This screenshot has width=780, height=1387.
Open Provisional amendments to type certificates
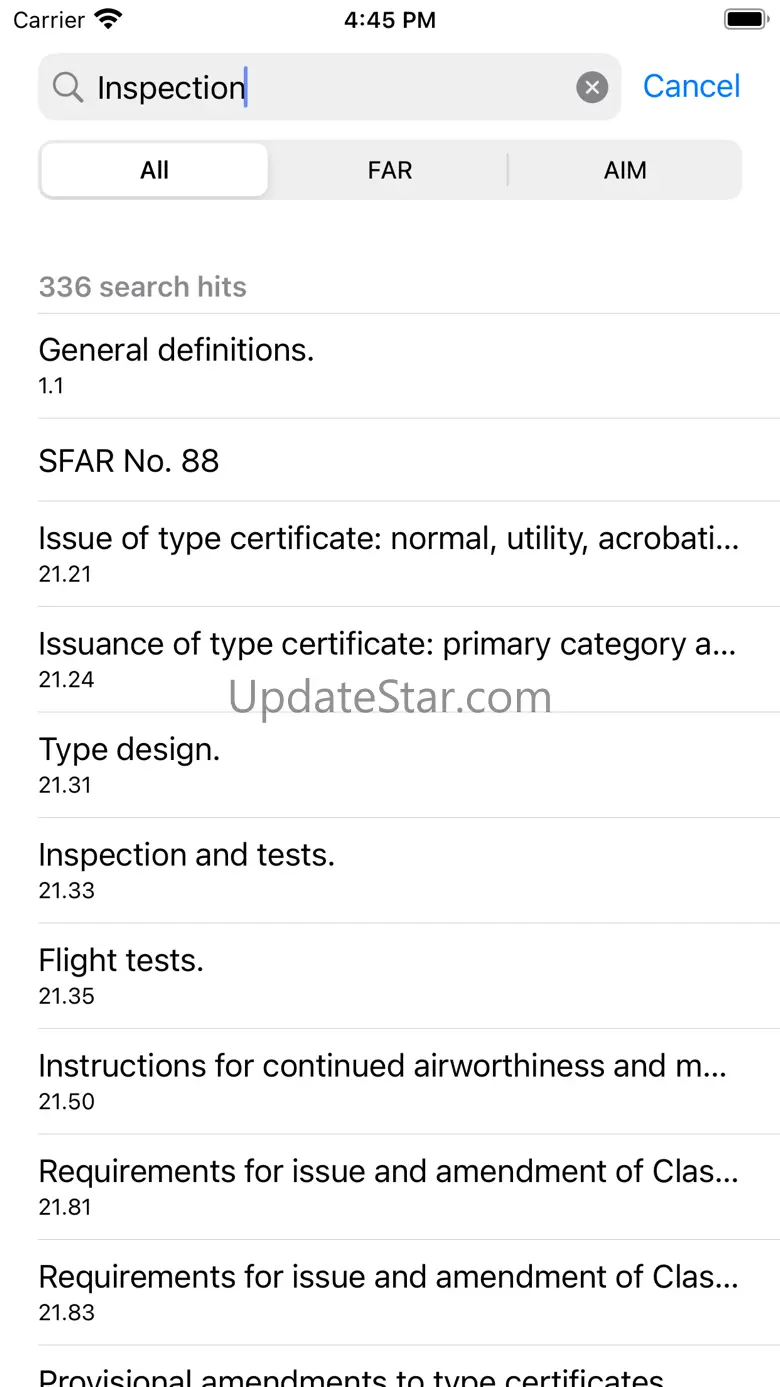pos(390,1372)
